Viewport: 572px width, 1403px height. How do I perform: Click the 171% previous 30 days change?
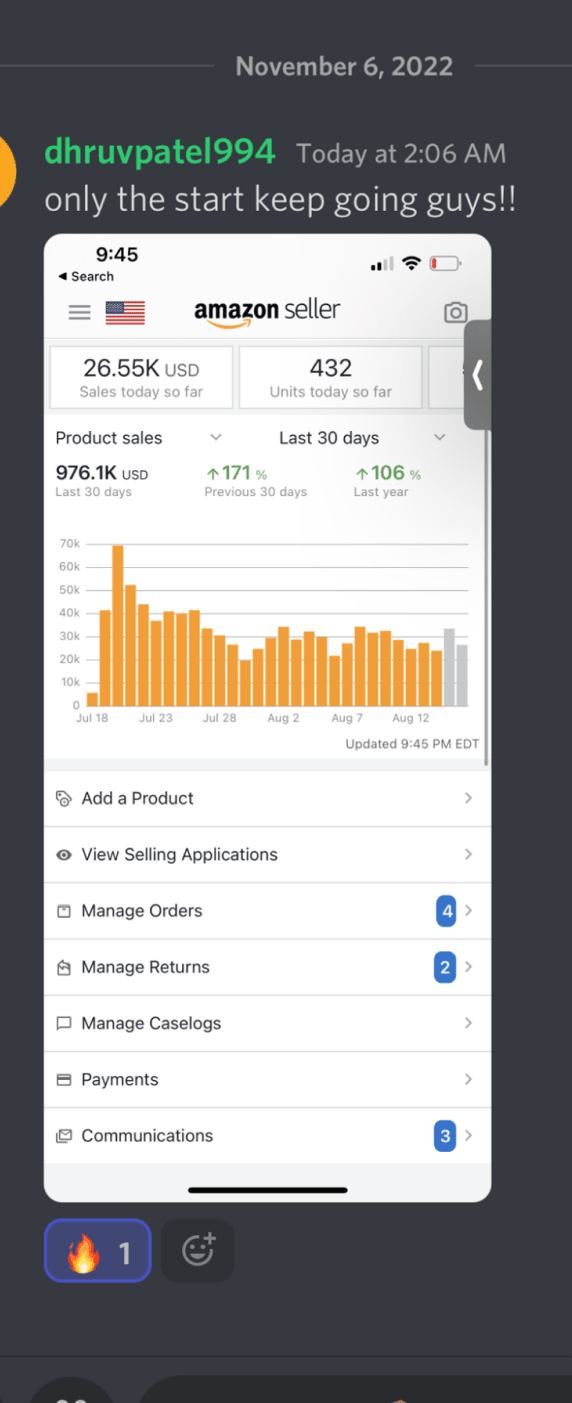pos(237,474)
